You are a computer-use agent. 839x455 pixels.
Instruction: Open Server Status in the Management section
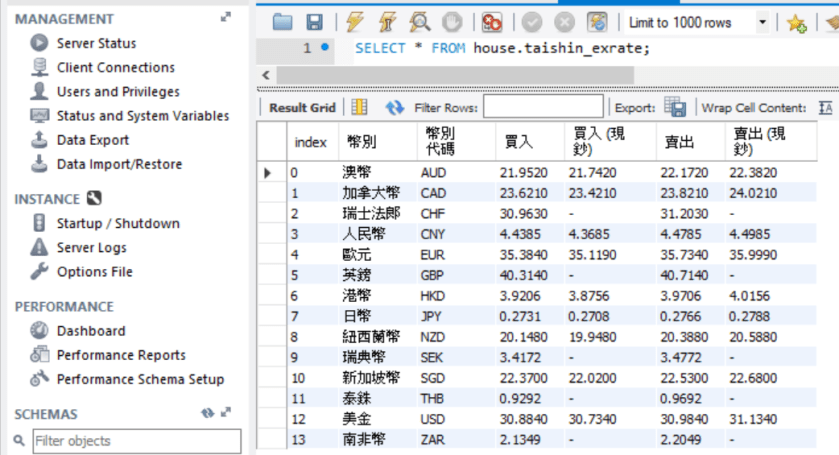(96, 43)
